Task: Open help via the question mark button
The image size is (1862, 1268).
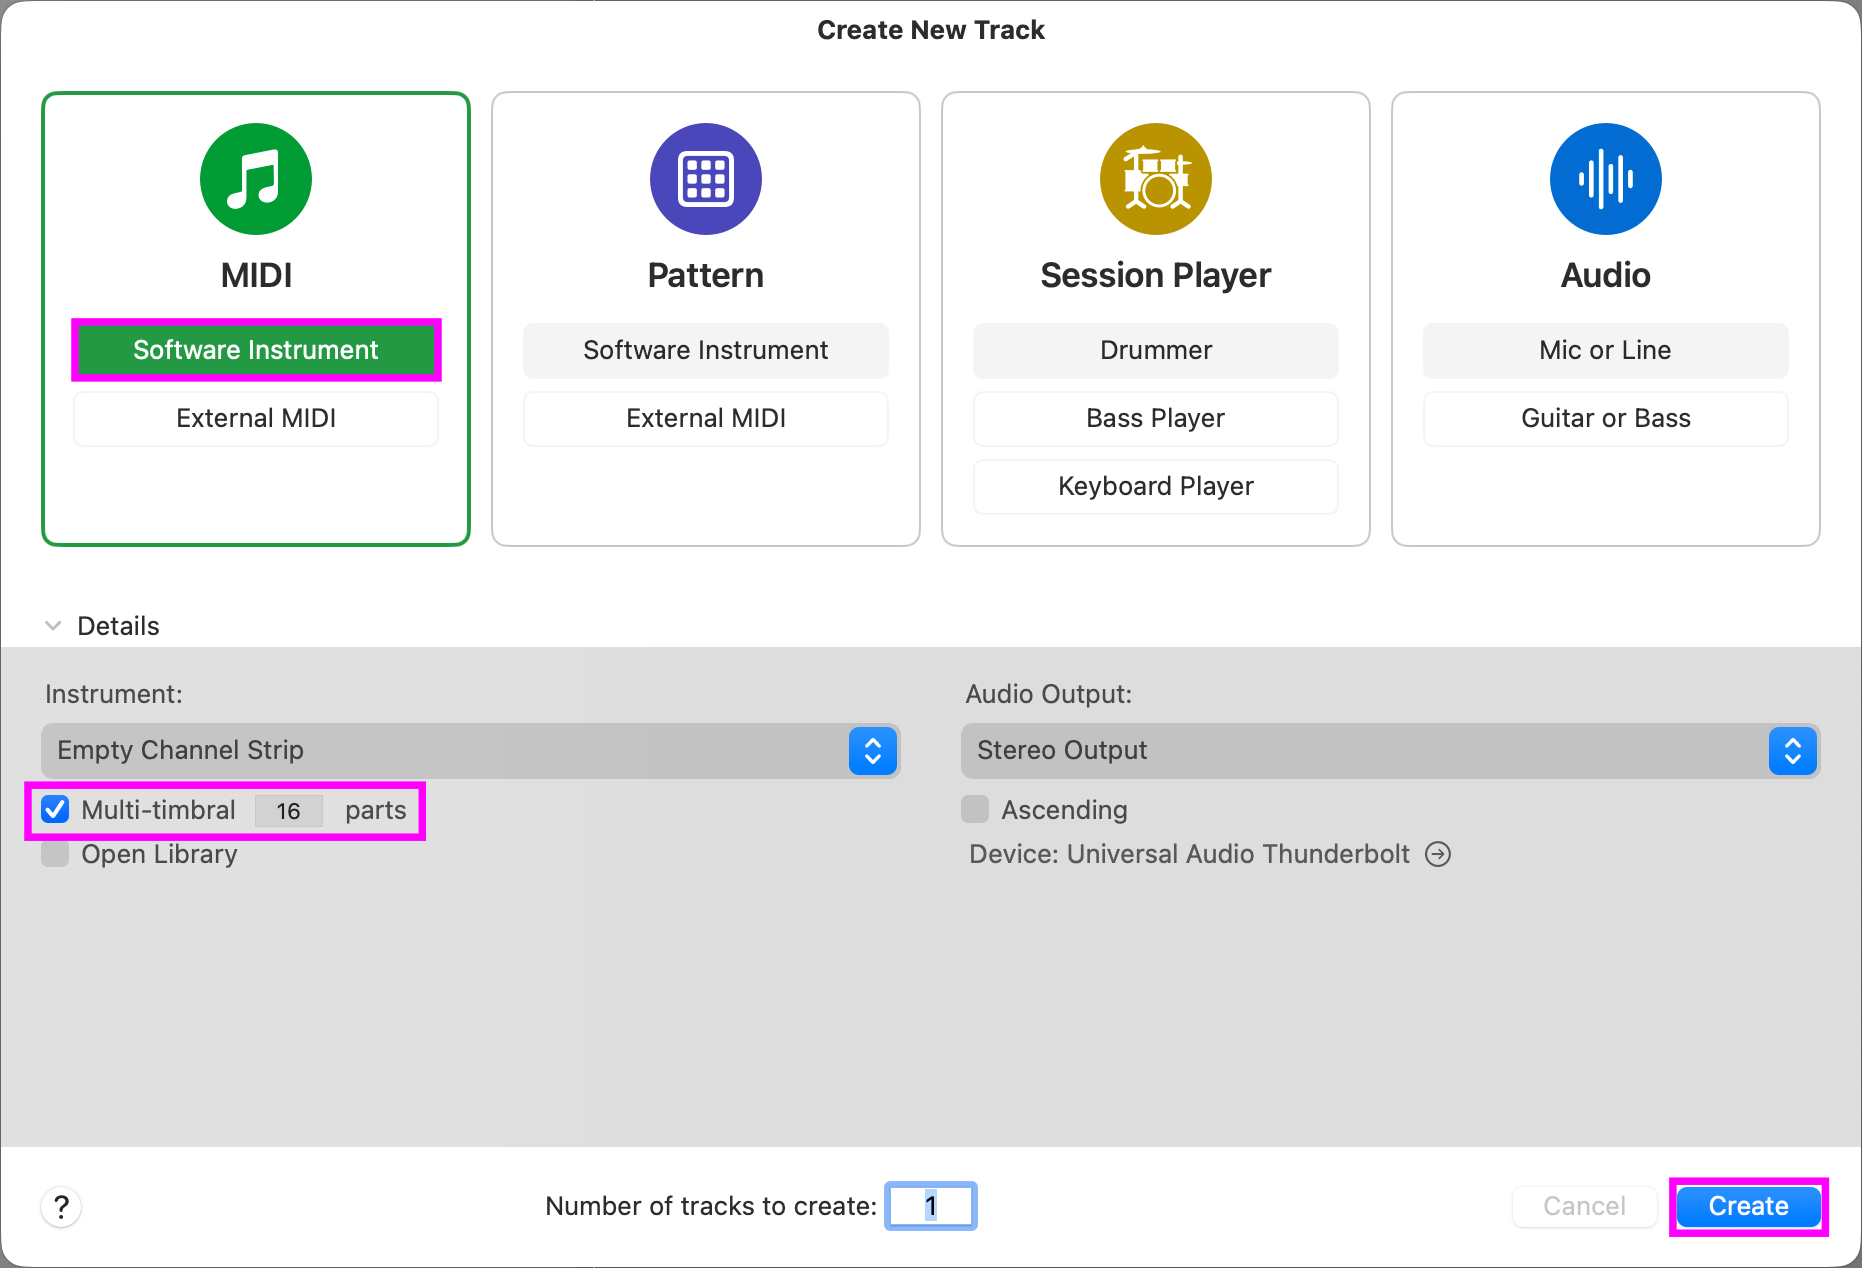Action: [x=61, y=1207]
